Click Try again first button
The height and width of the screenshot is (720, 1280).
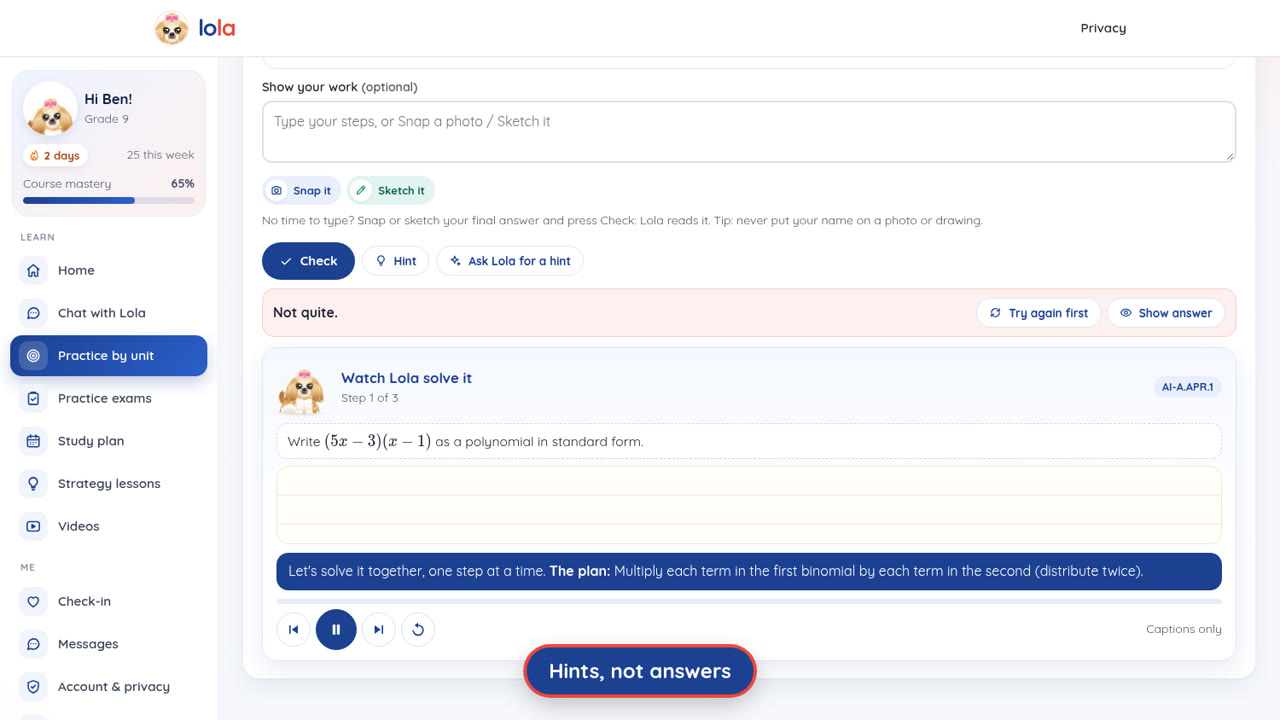(1039, 313)
